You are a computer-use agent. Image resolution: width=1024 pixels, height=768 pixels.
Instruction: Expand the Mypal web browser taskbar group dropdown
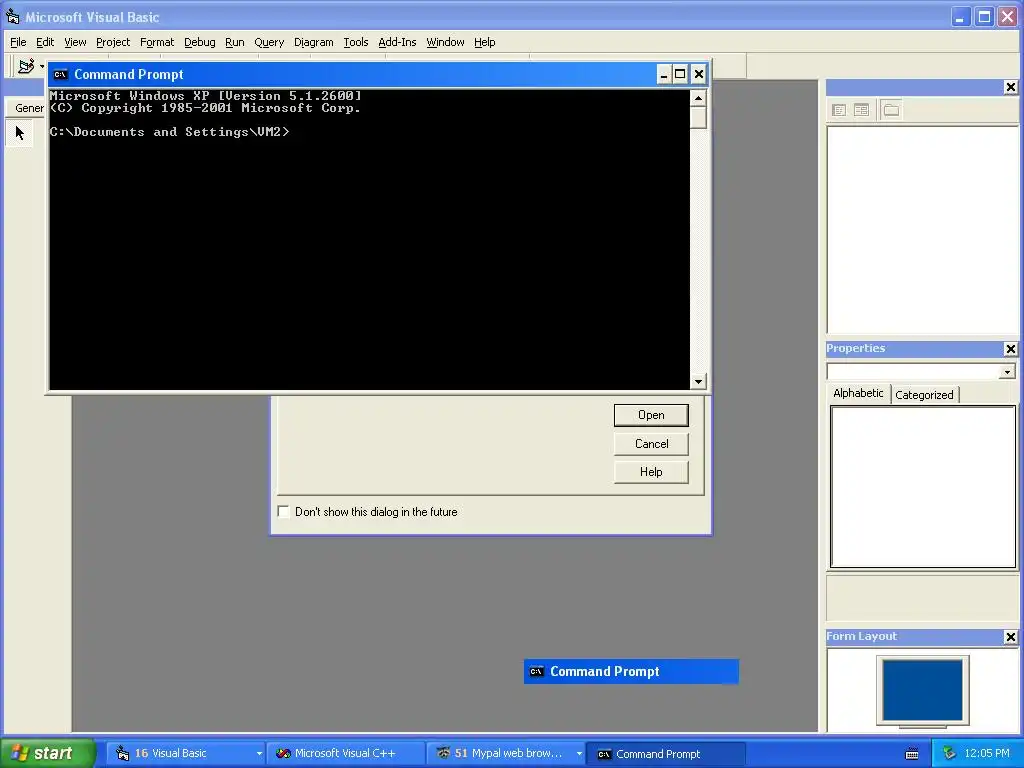579,754
